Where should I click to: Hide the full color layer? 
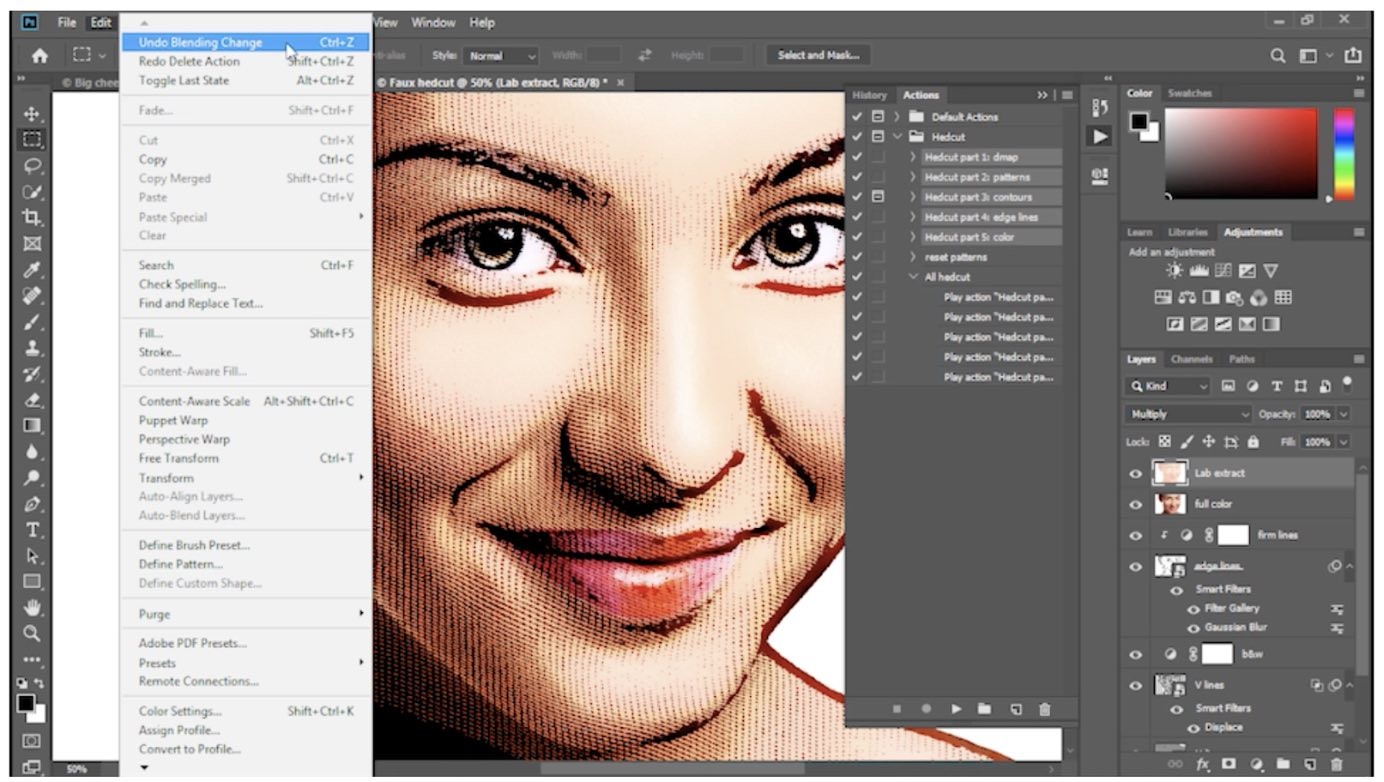1137,503
